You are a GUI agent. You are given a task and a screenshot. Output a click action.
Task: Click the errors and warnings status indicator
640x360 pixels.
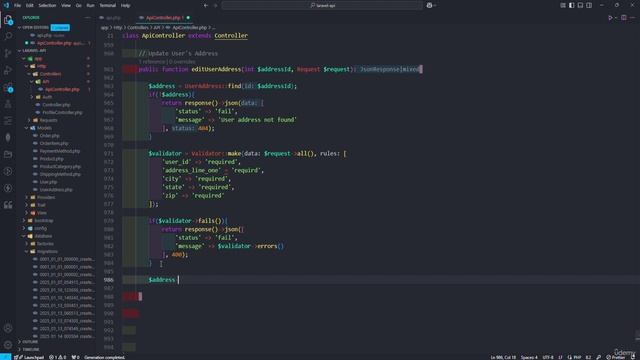coord(58,357)
